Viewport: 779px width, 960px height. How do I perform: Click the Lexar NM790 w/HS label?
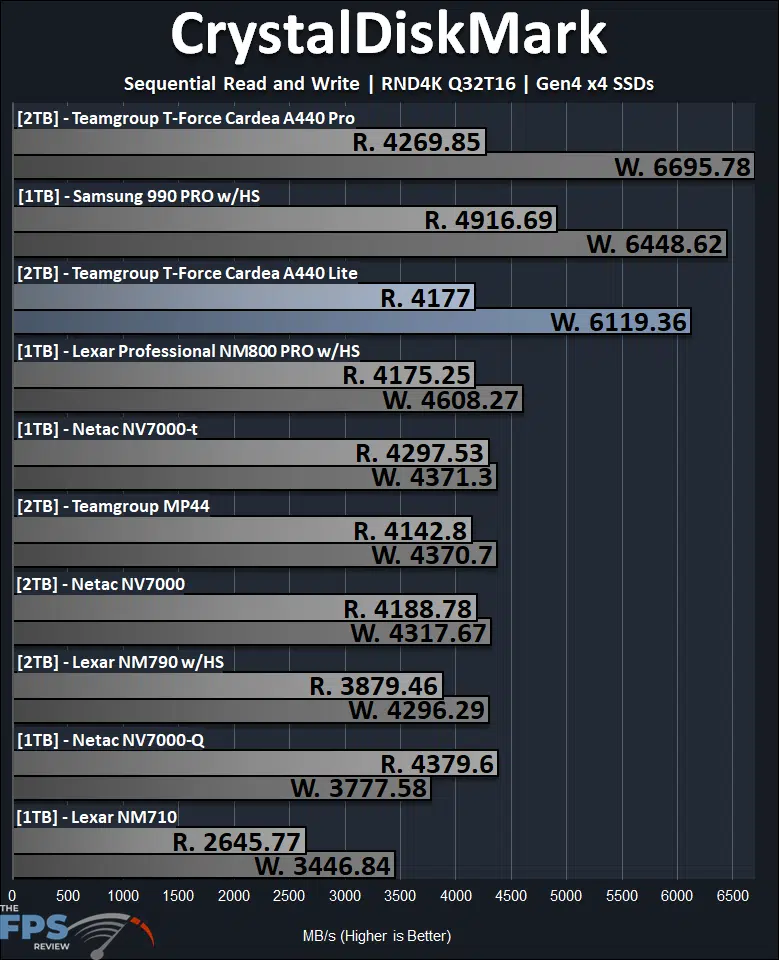[x=120, y=662]
